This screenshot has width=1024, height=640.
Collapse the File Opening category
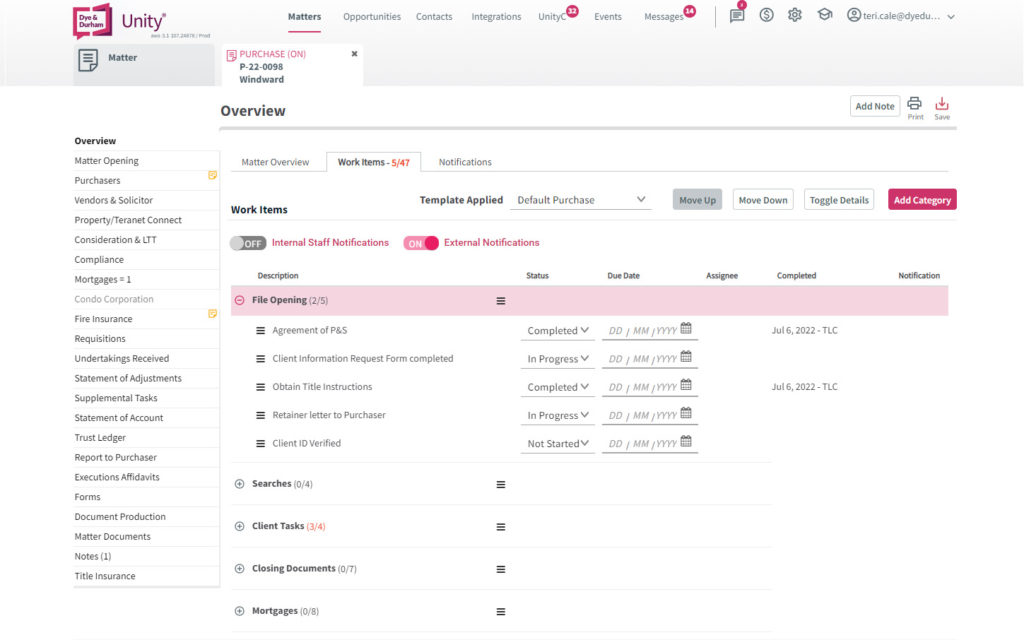point(239,300)
